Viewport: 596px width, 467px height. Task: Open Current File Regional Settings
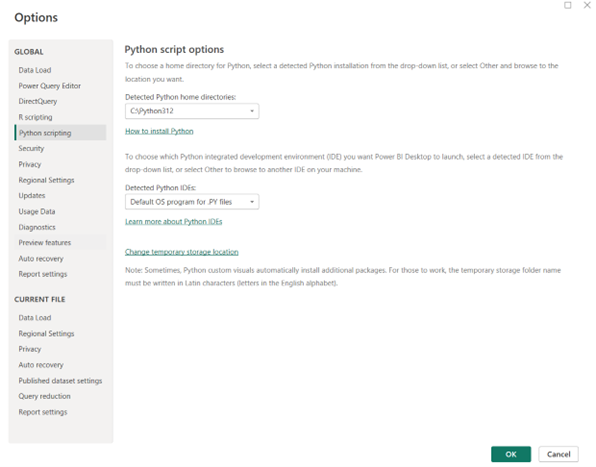click(x=46, y=334)
